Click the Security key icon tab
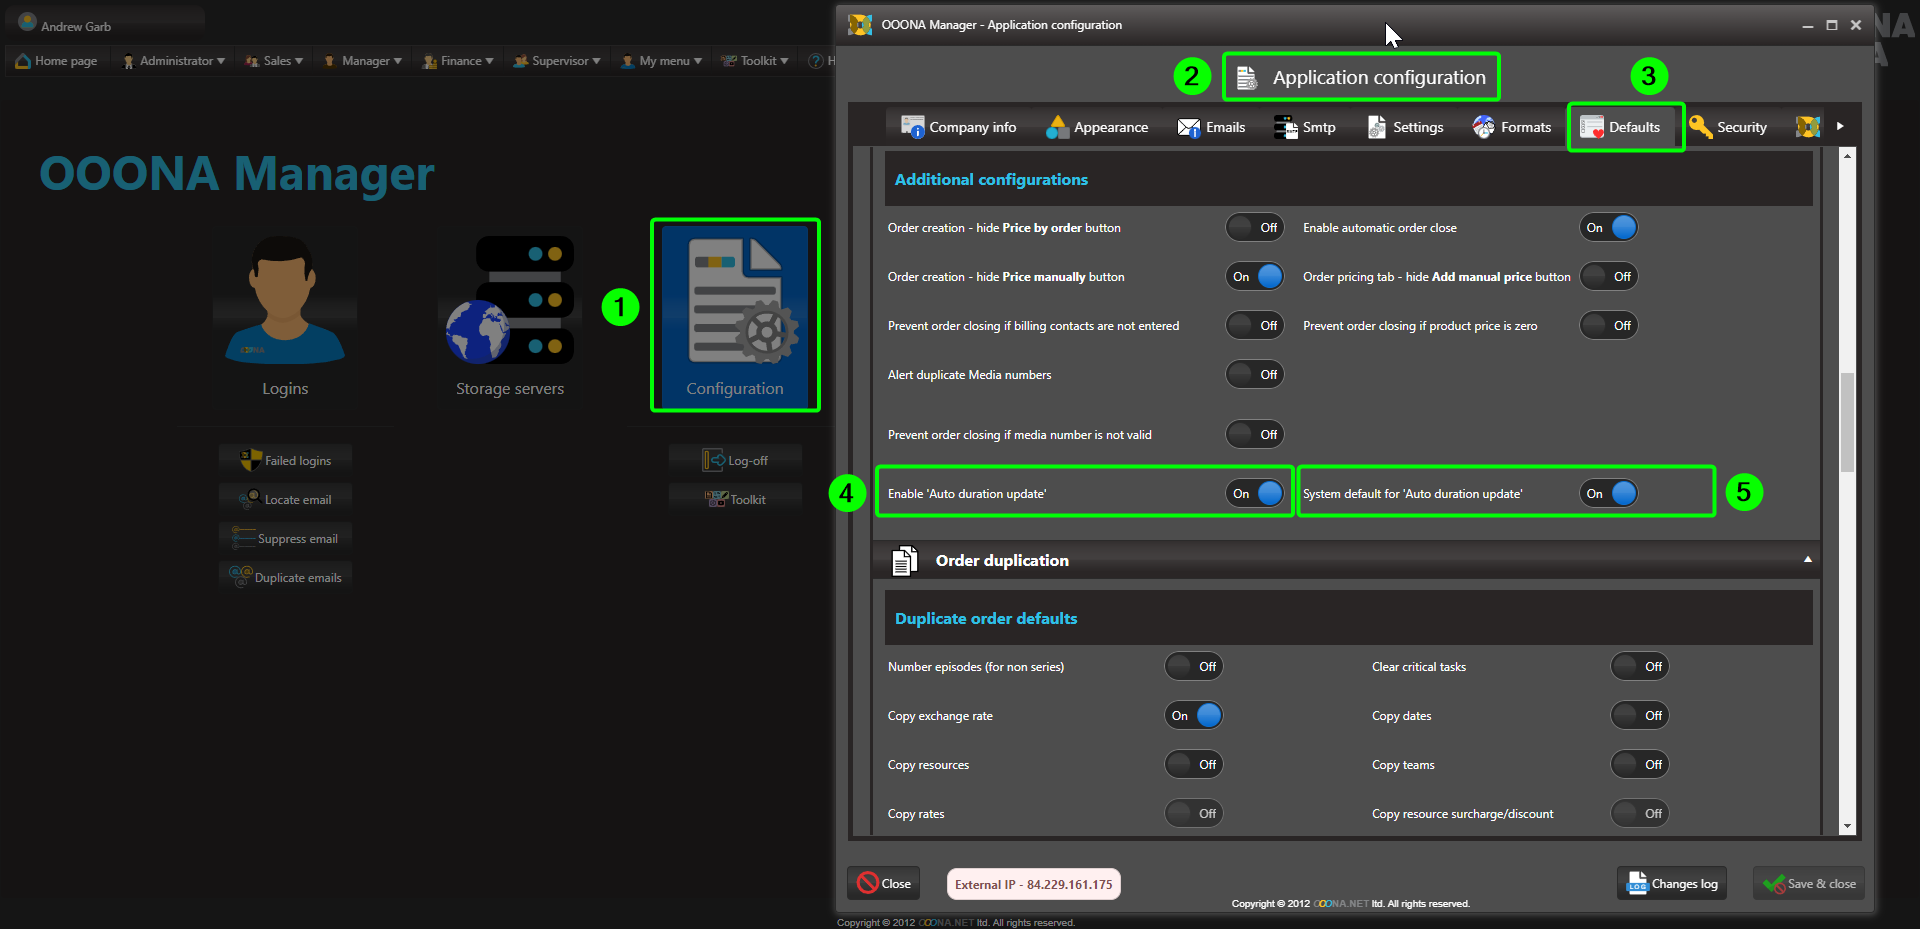The height and width of the screenshot is (929, 1920). (x=1700, y=127)
